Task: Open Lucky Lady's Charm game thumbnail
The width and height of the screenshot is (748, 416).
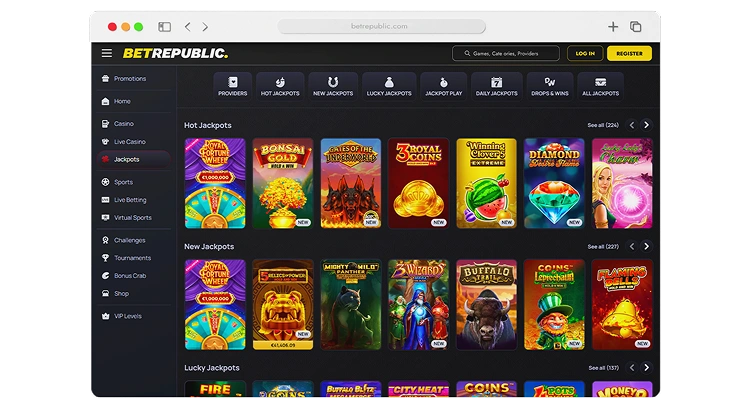Action: (x=622, y=183)
